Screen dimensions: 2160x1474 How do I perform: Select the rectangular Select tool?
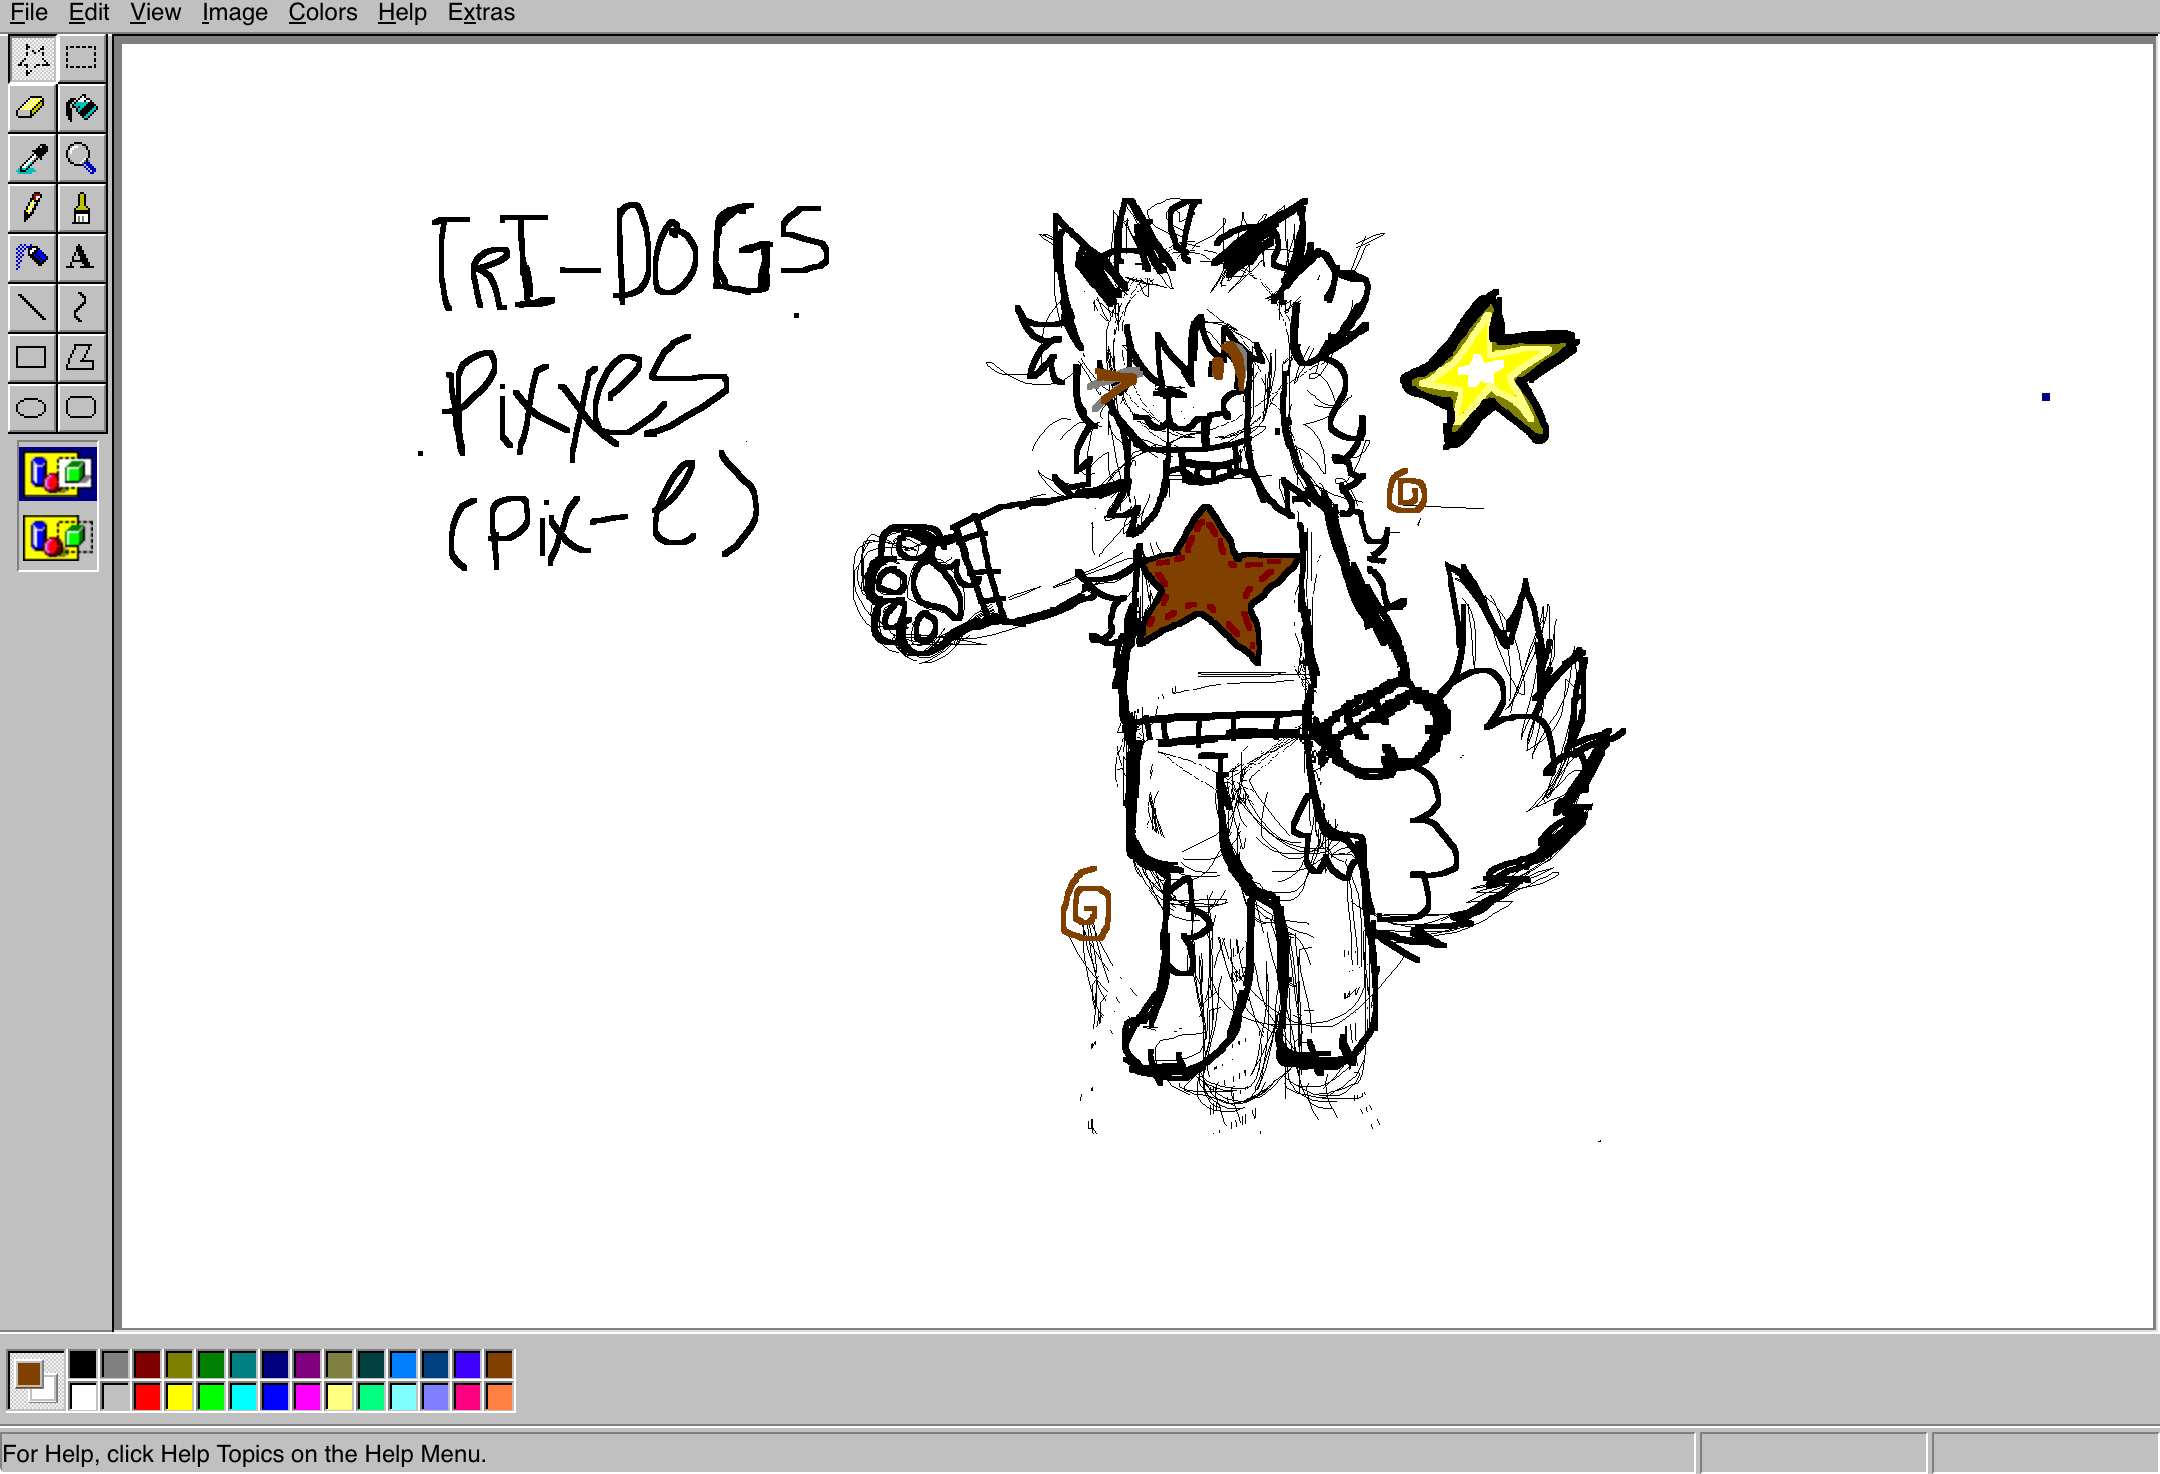pos(81,58)
